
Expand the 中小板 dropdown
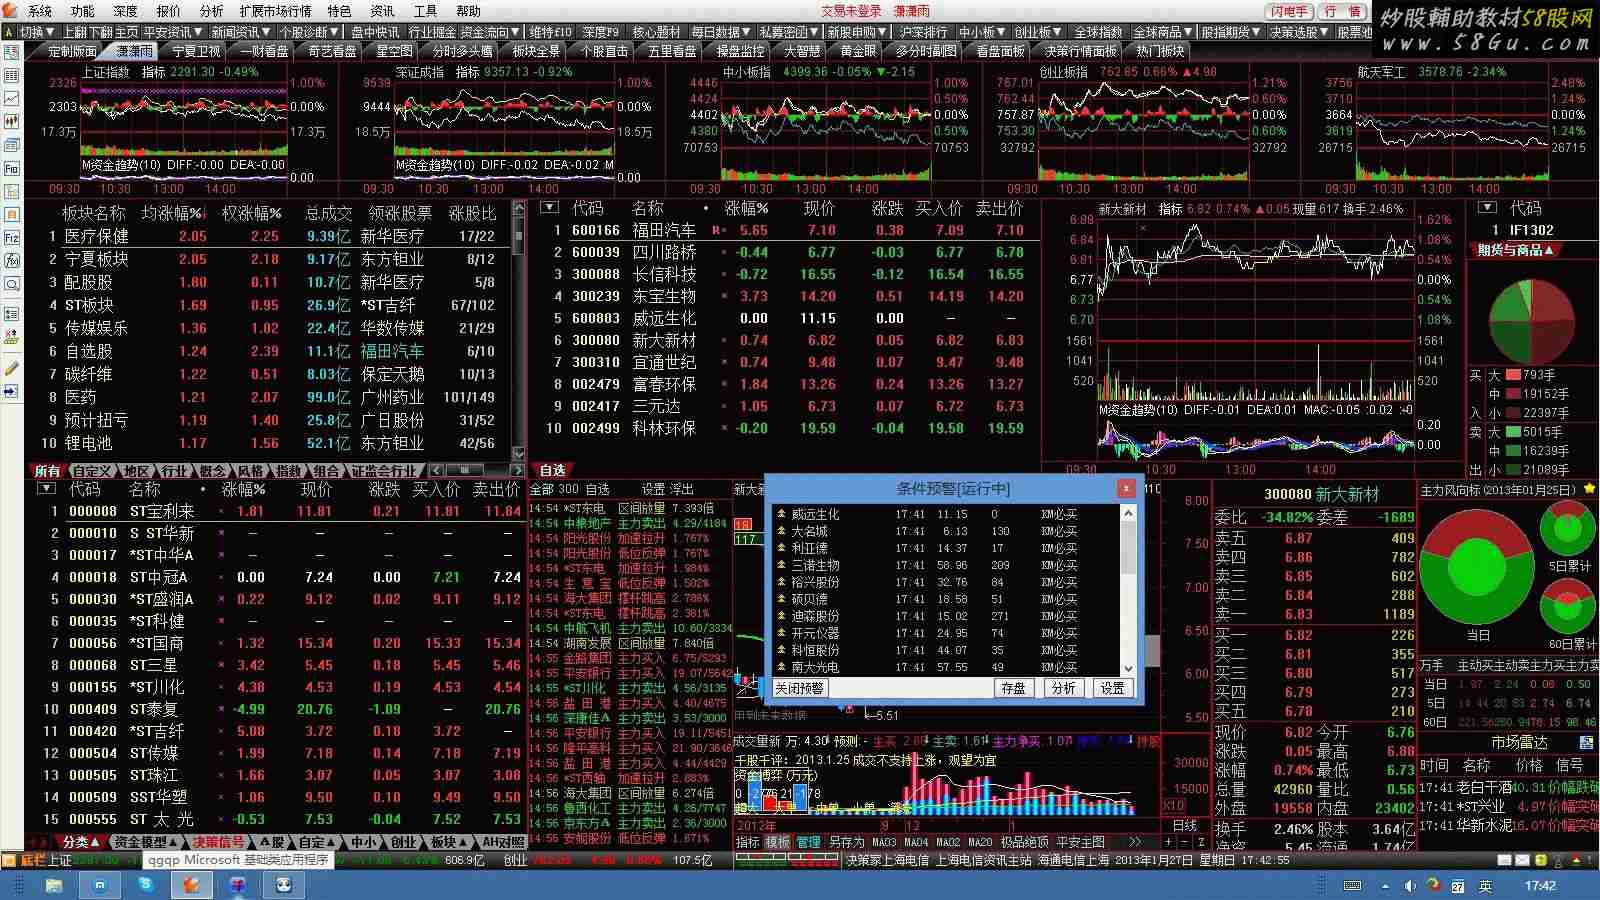pos(982,32)
